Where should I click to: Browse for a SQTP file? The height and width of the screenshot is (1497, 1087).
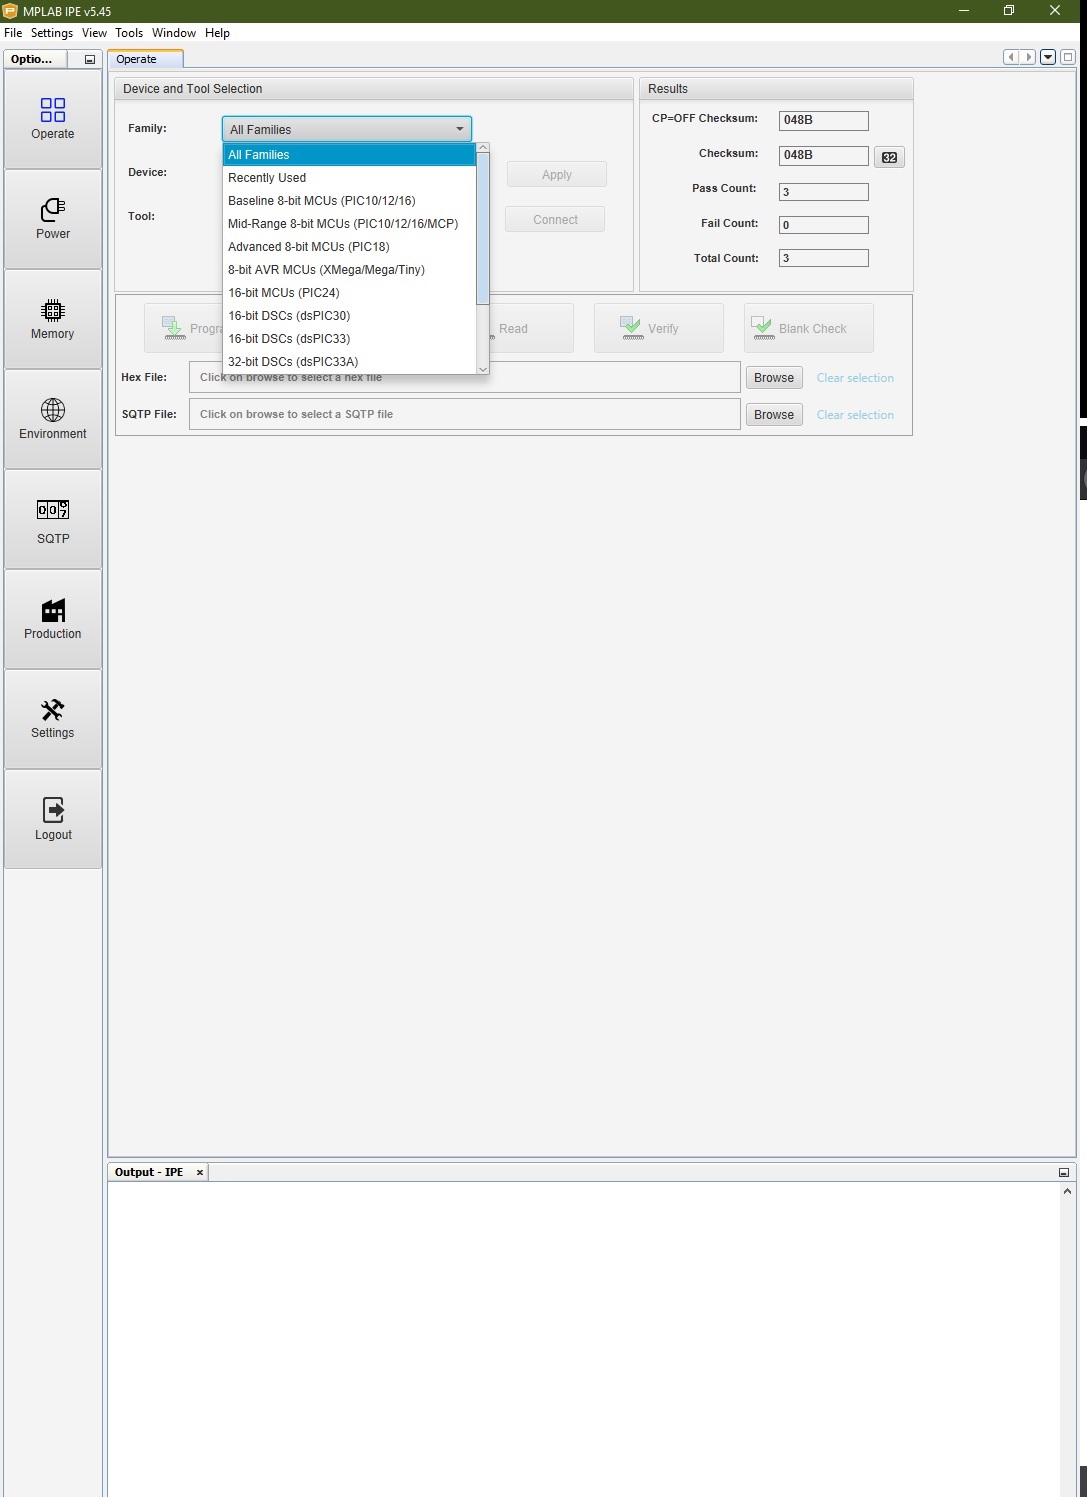(x=774, y=415)
